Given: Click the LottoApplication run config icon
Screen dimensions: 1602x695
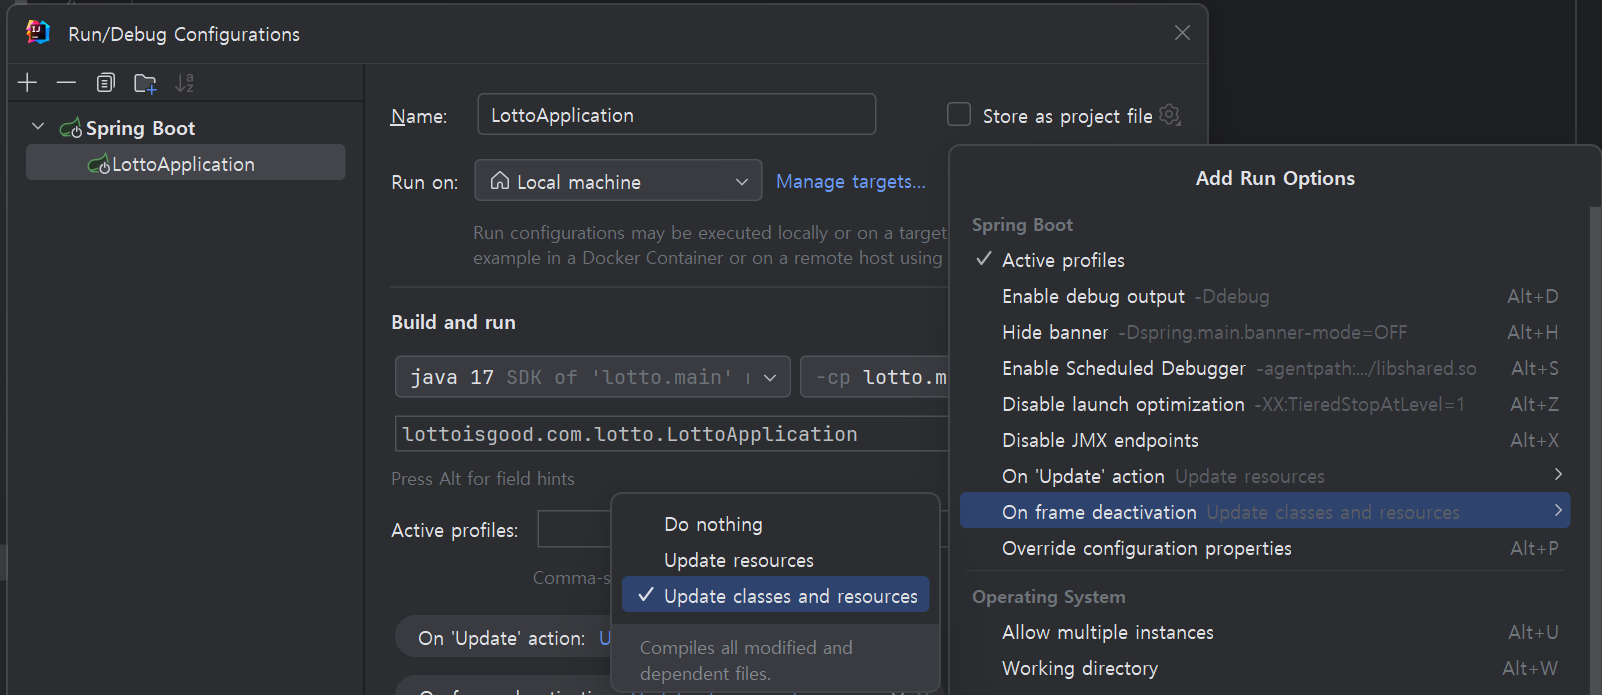Looking at the screenshot, I should [99, 164].
